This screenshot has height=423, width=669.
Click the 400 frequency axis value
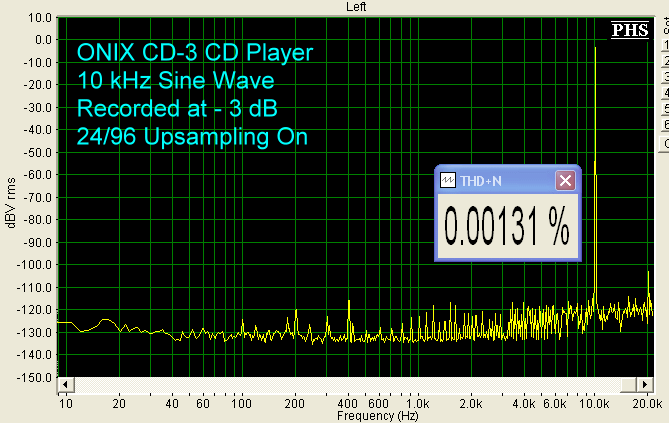click(347, 403)
